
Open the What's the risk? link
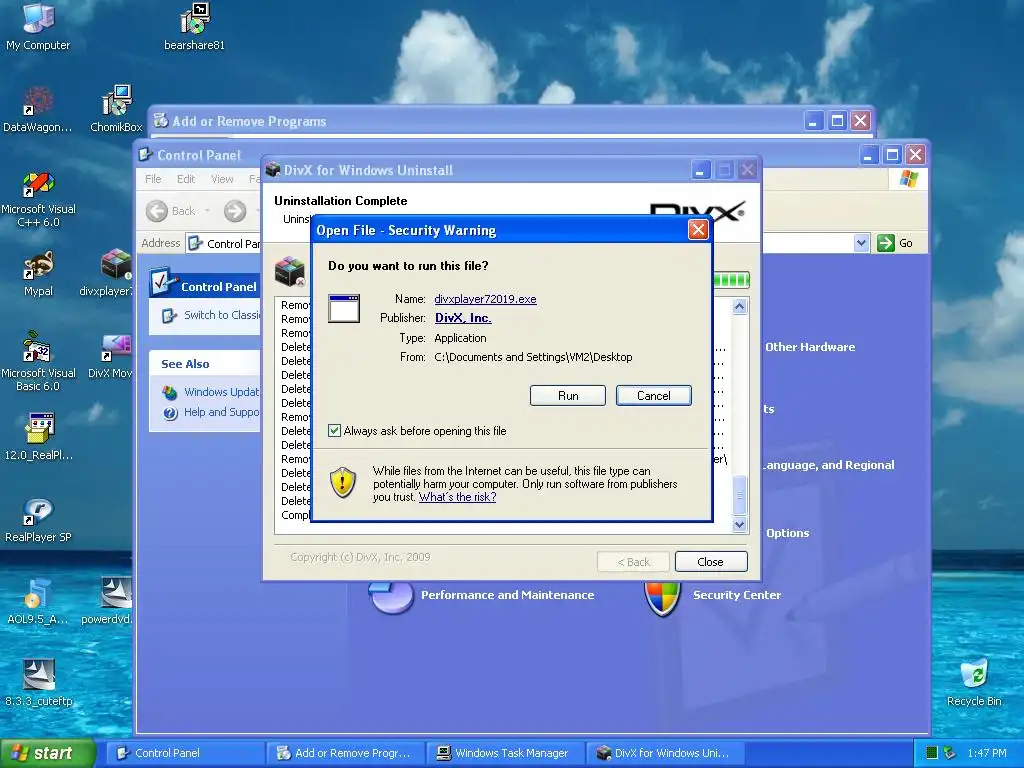tap(457, 497)
